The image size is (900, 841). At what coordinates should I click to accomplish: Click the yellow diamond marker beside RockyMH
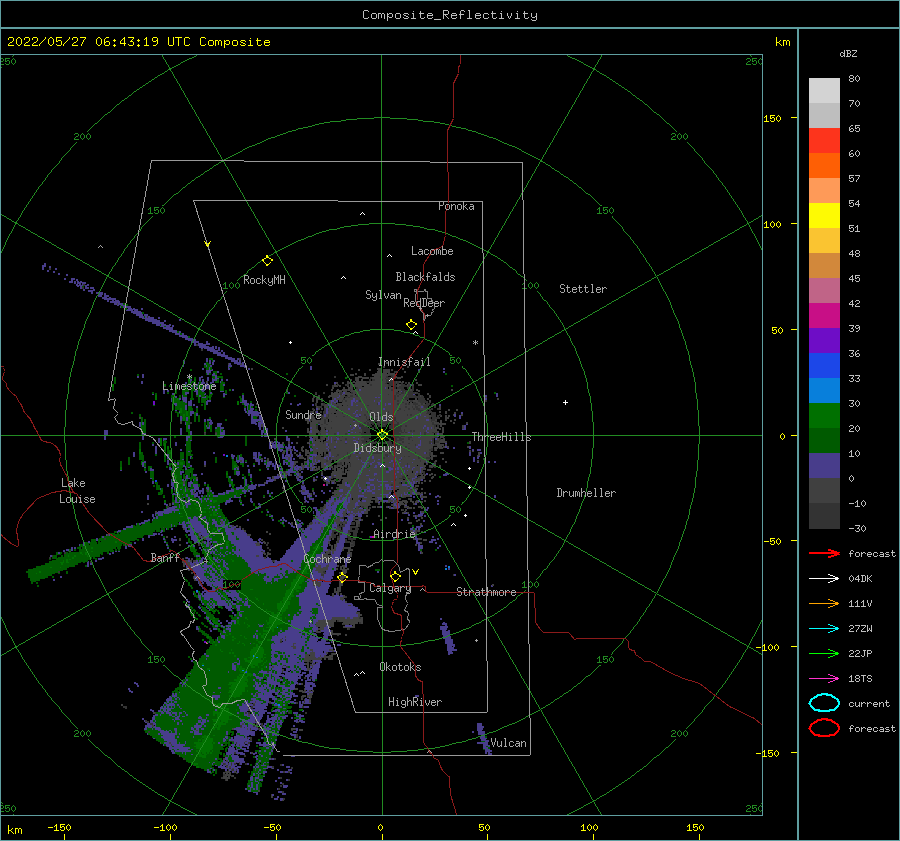click(267, 261)
